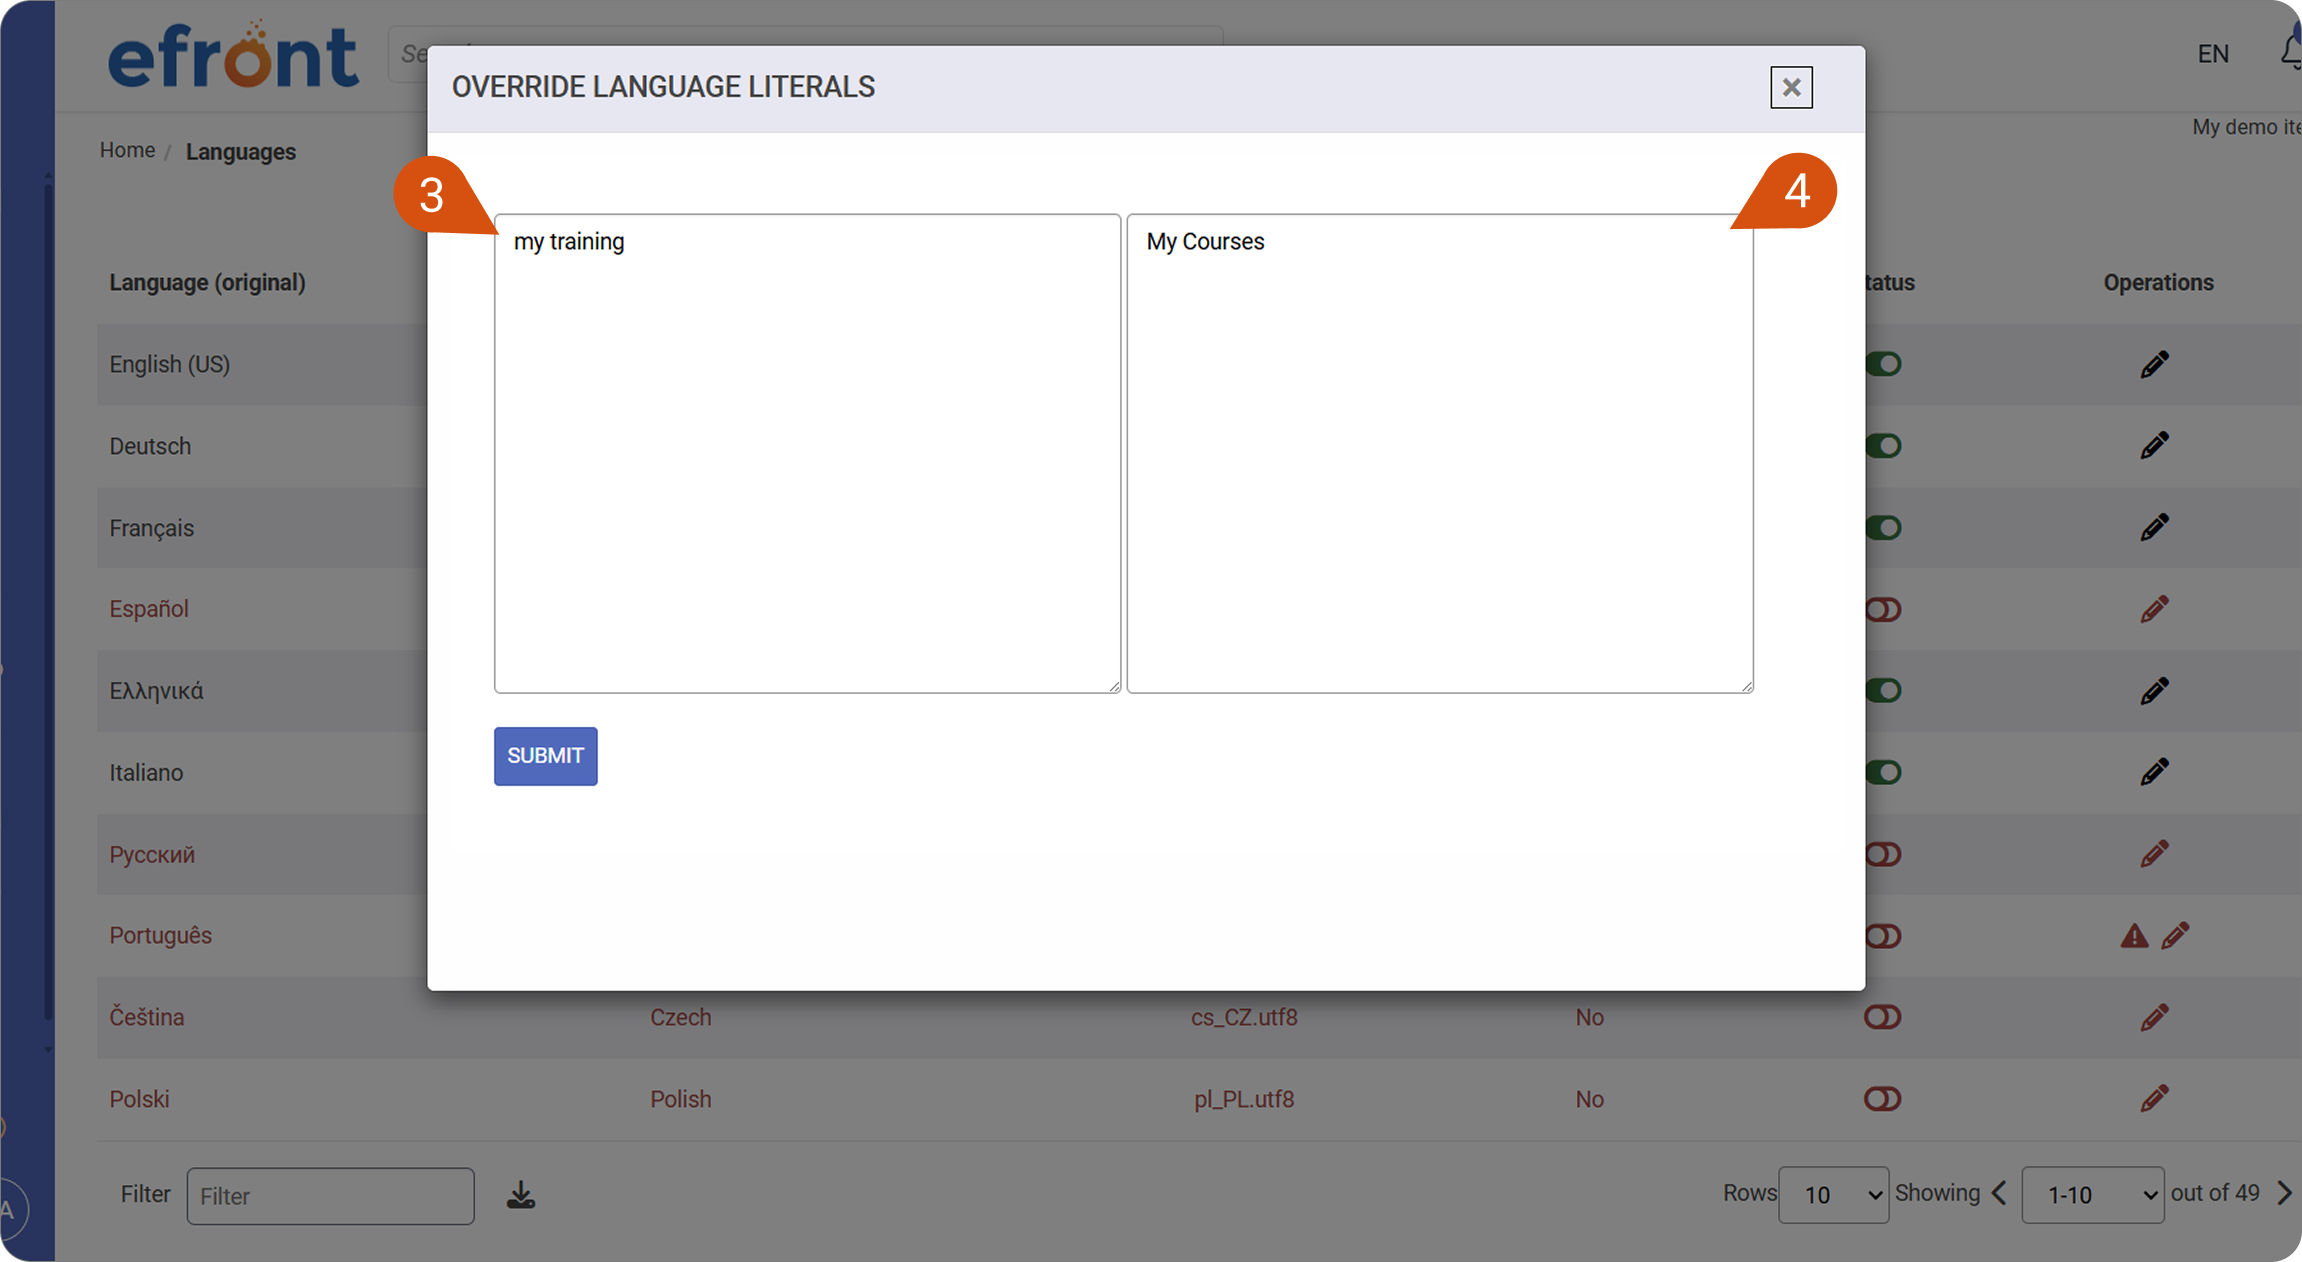Edit Deutsch language pencil icon
2302x1262 pixels.
pyautogui.click(x=2155, y=446)
